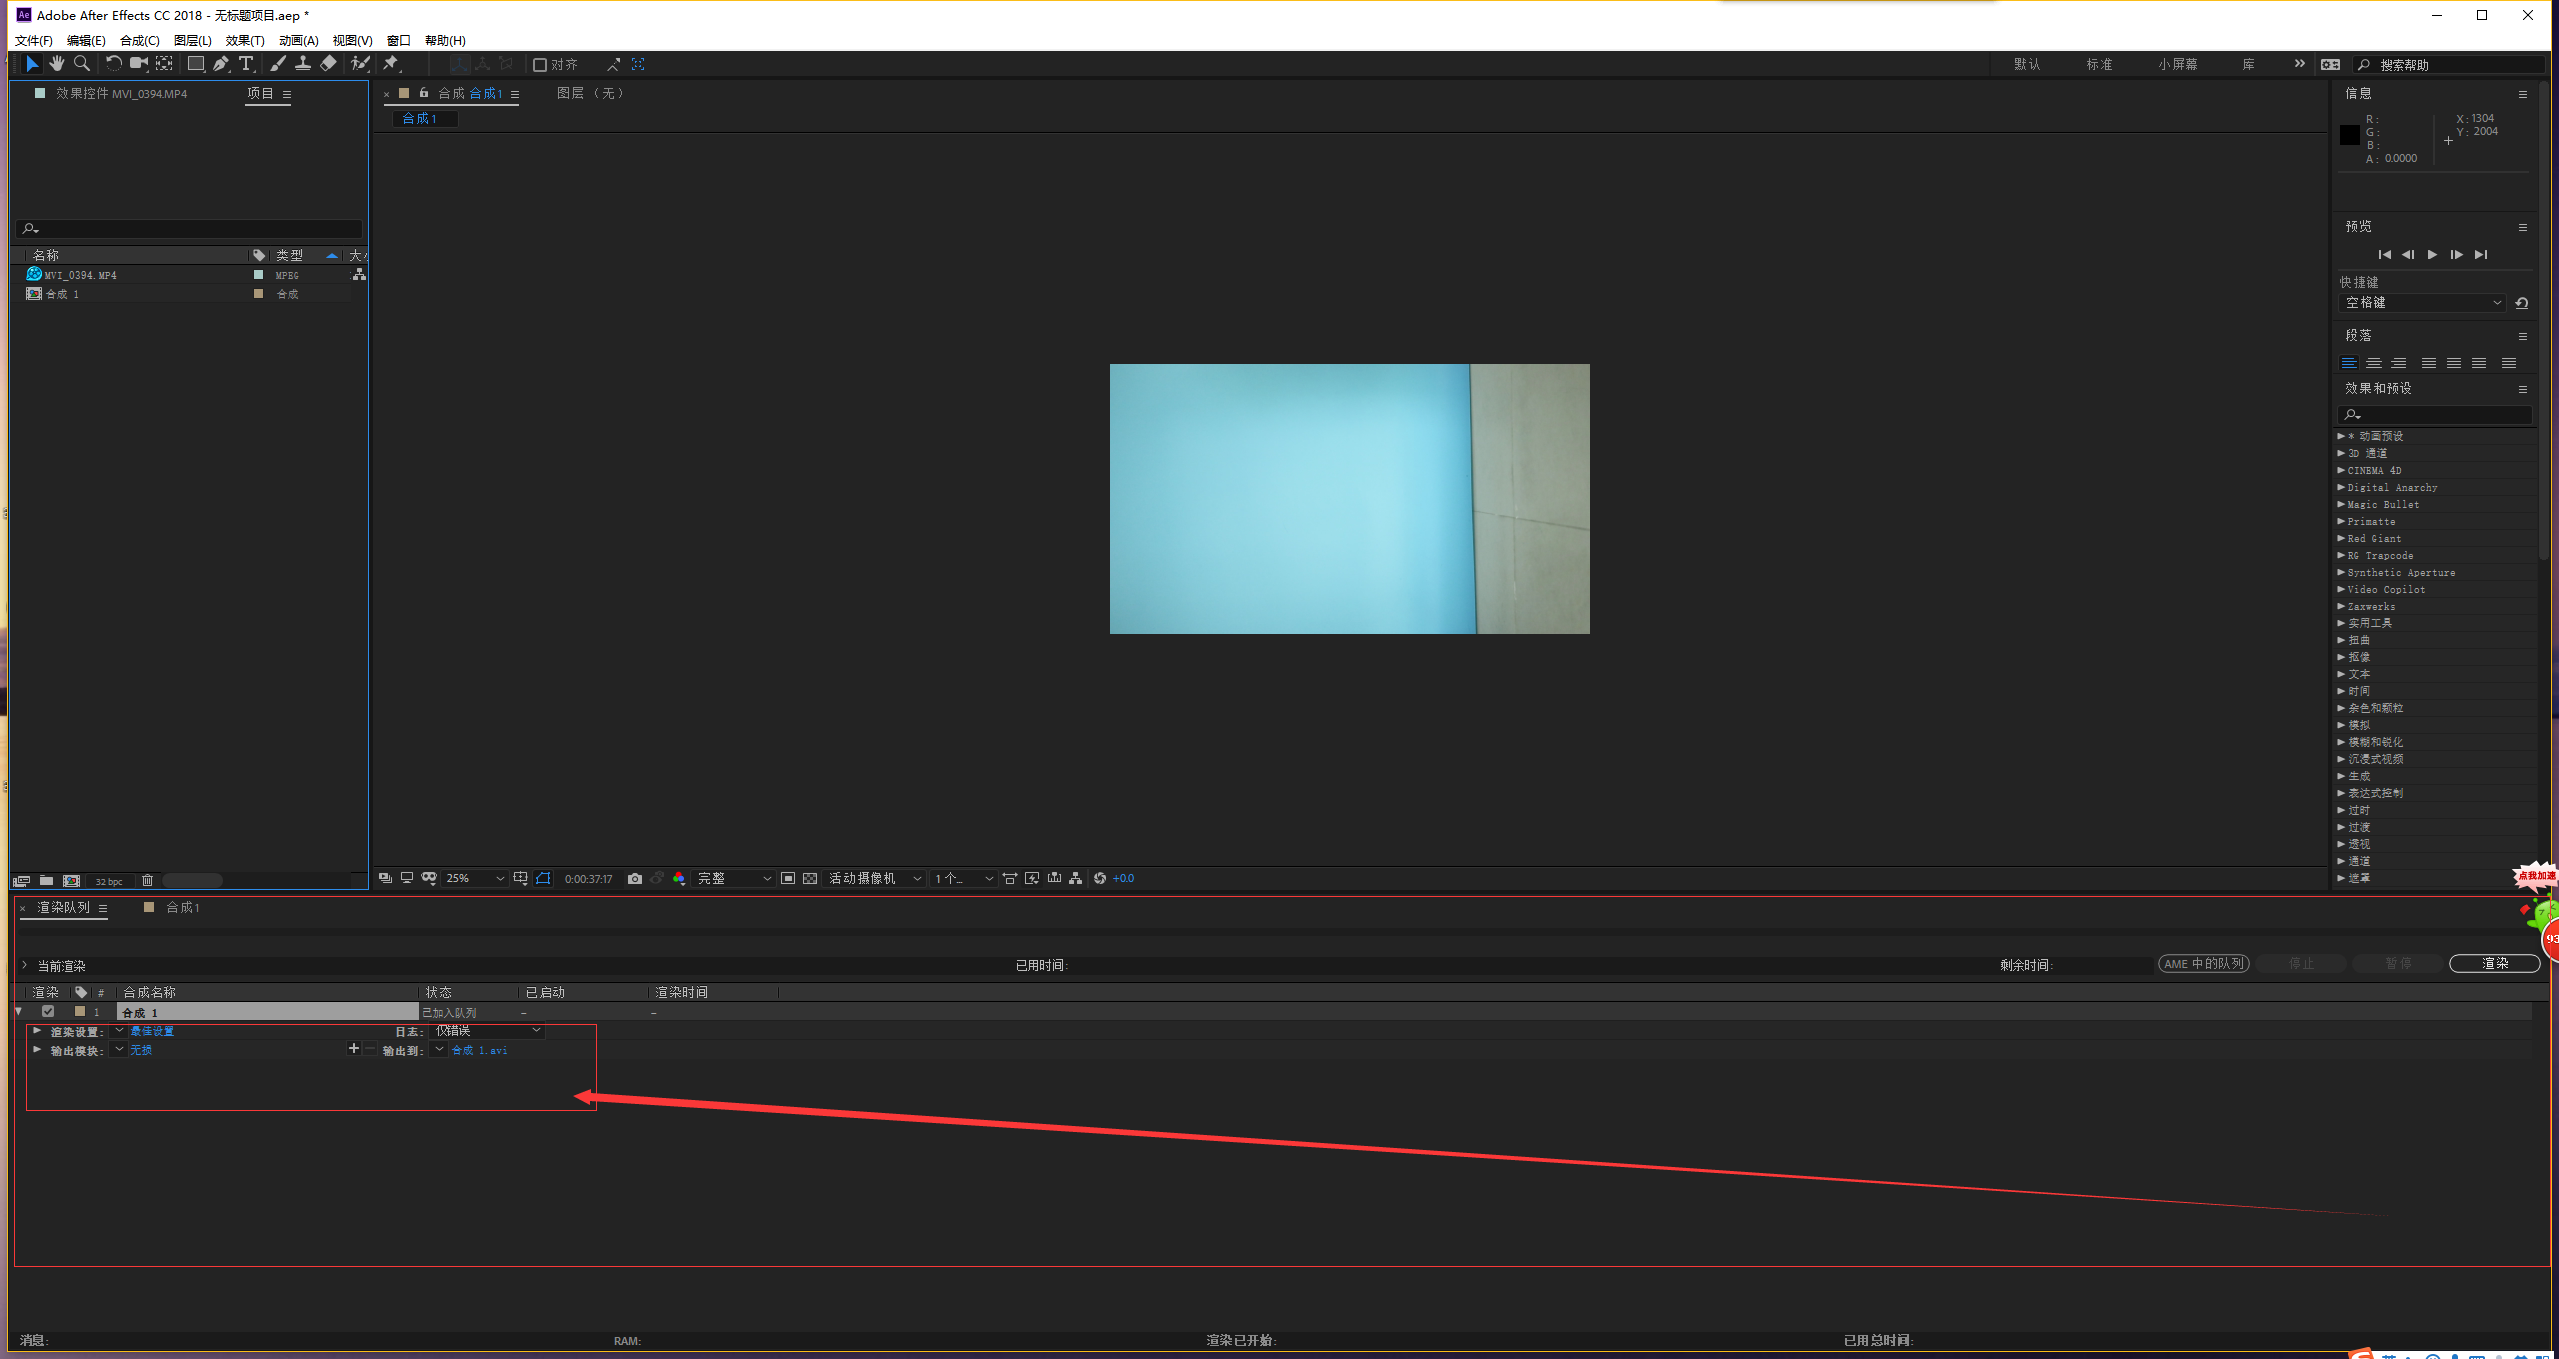This screenshot has height=1359, width=2559.
Task: Click the Roto Brush tool
Action: (x=360, y=64)
